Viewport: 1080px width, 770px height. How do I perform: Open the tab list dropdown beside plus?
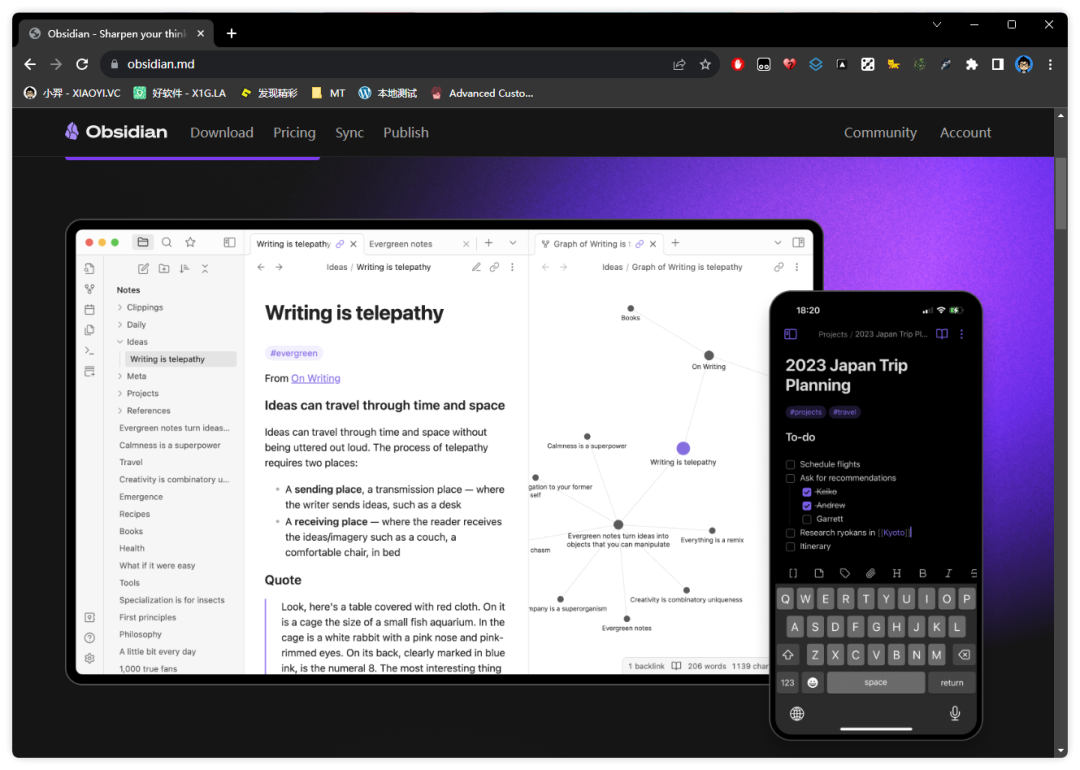point(512,243)
